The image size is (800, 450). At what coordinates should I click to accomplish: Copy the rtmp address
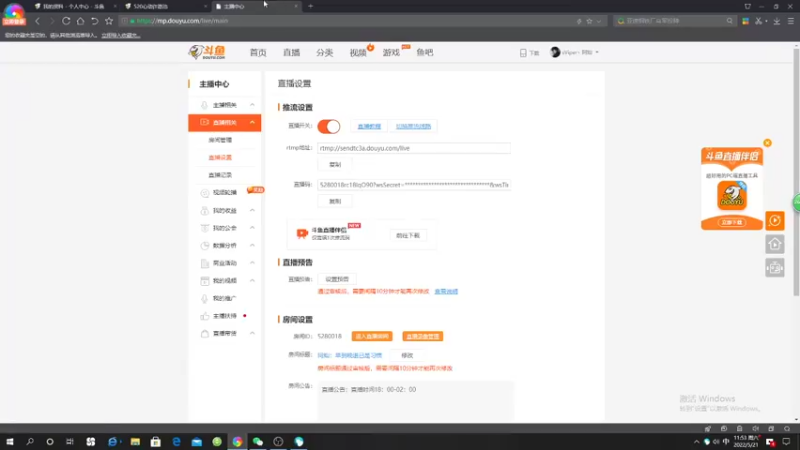335,164
